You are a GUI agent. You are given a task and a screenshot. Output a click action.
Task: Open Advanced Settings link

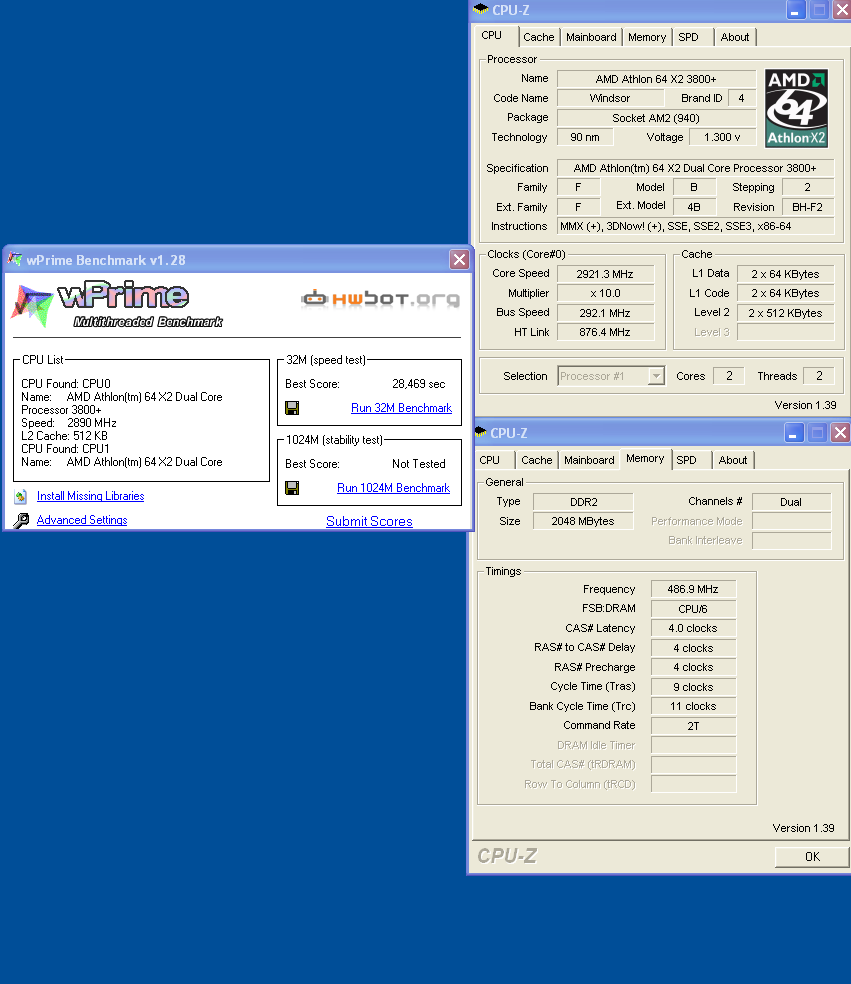(82, 520)
